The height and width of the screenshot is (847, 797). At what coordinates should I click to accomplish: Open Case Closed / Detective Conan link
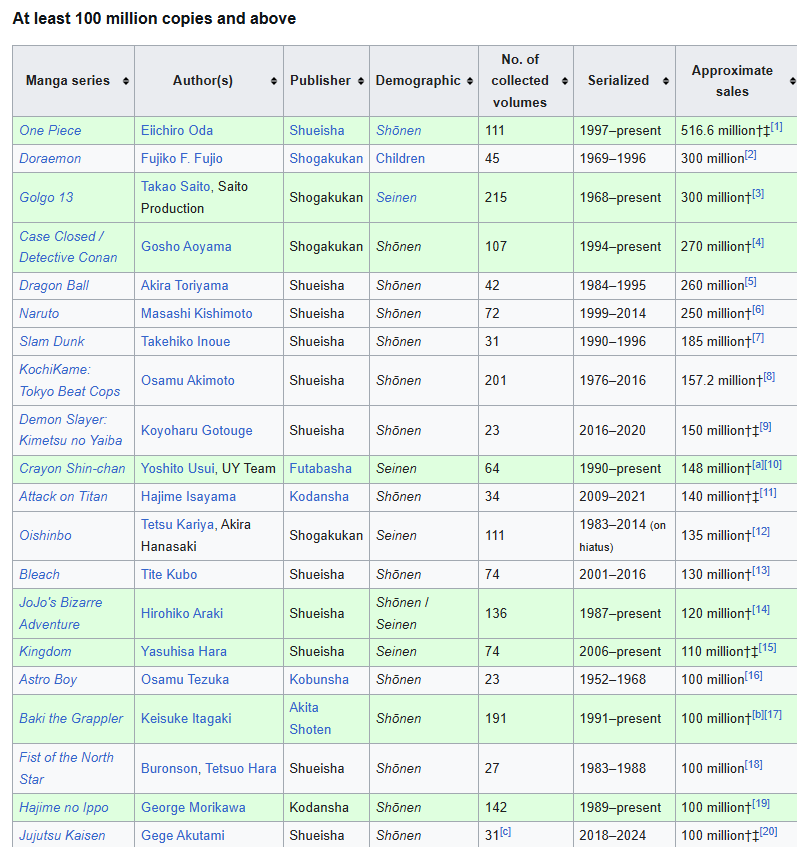click(x=68, y=247)
